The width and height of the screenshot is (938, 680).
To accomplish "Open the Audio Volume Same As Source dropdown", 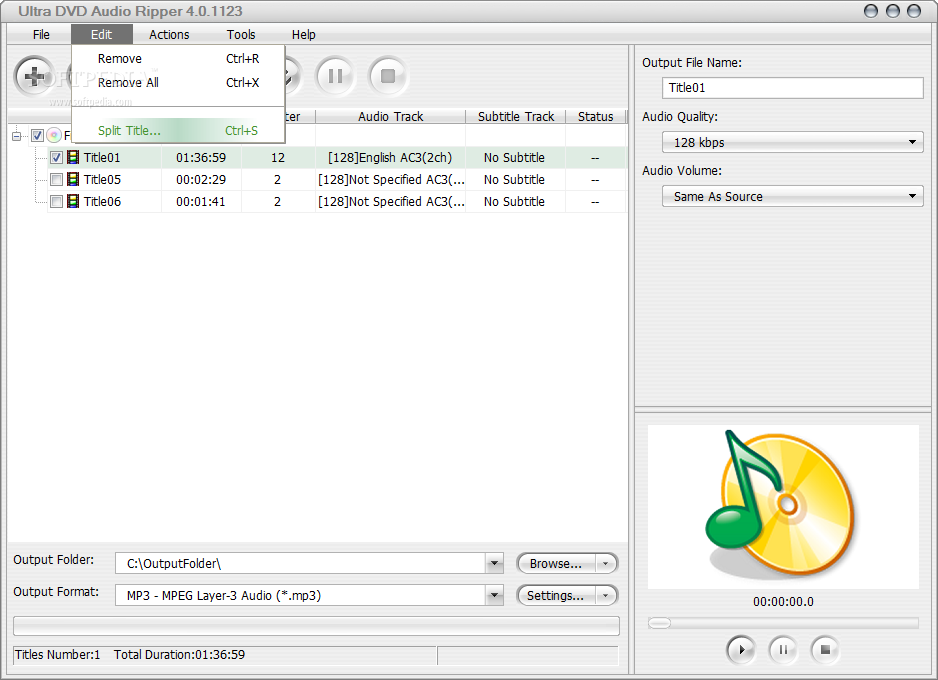I will point(793,196).
